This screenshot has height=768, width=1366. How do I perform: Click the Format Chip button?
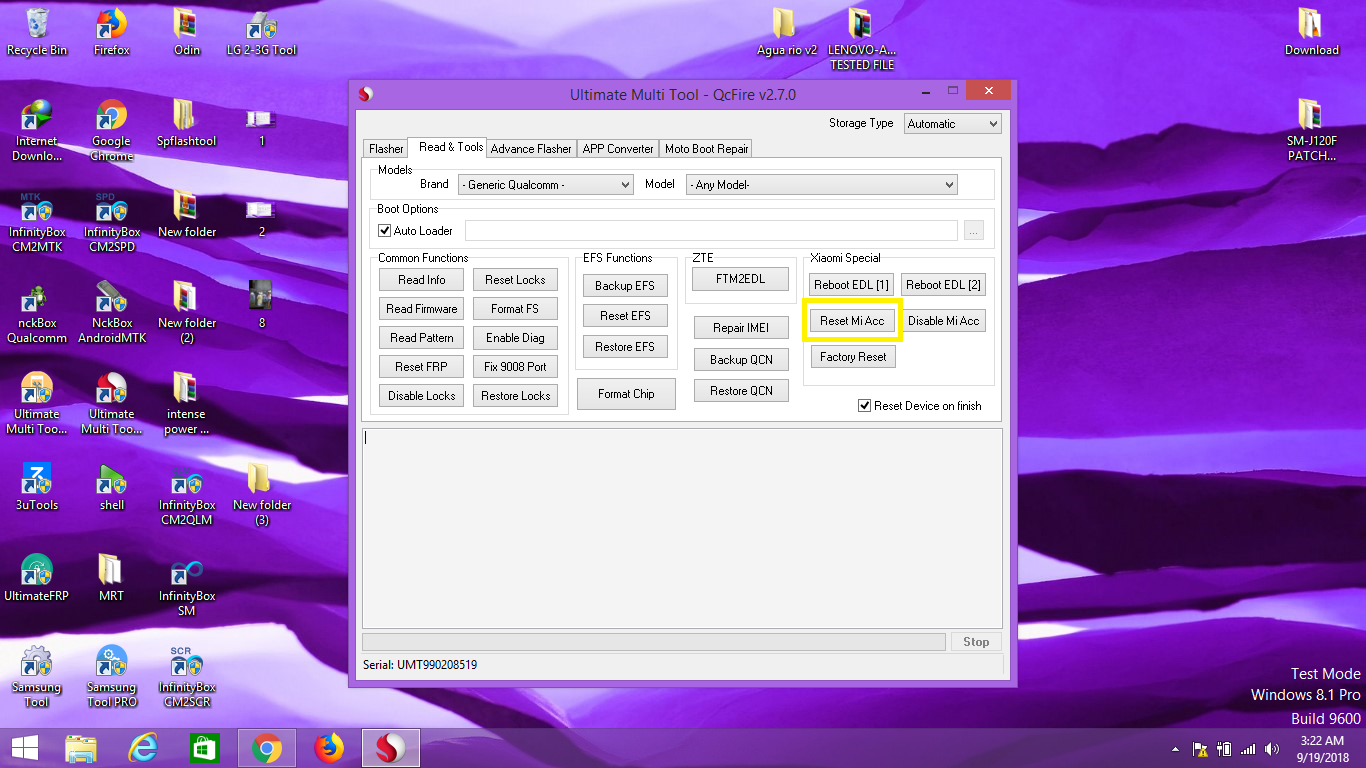pos(626,394)
